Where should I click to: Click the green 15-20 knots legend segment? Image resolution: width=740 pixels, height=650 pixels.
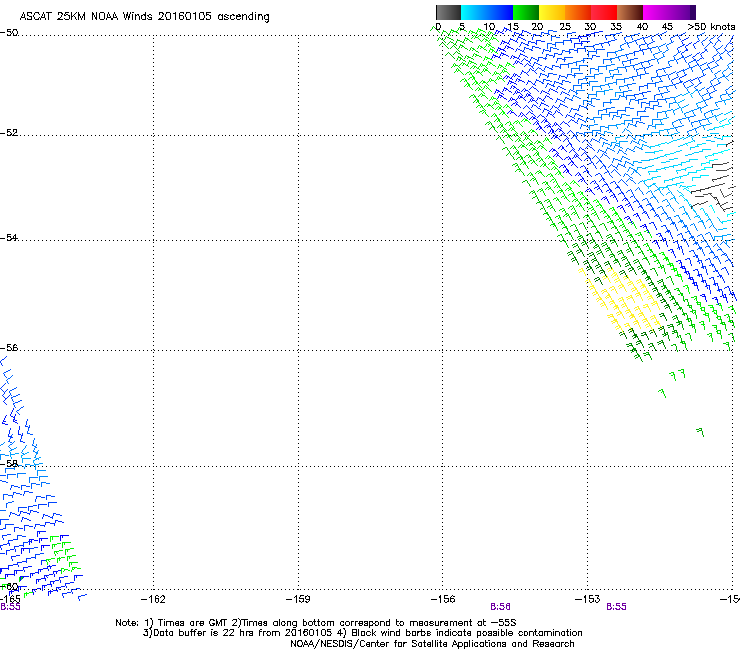(x=526, y=12)
